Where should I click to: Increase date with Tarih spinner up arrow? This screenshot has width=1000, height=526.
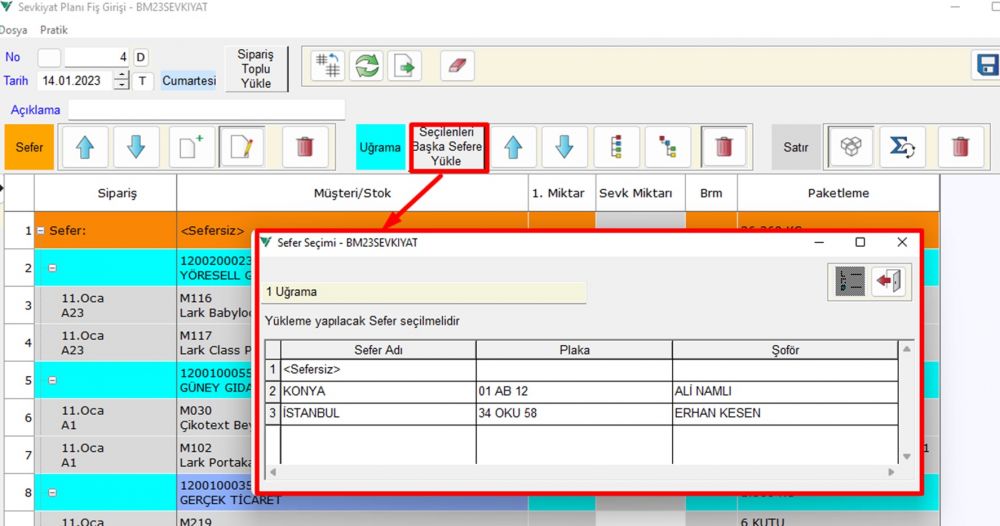click(122, 75)
